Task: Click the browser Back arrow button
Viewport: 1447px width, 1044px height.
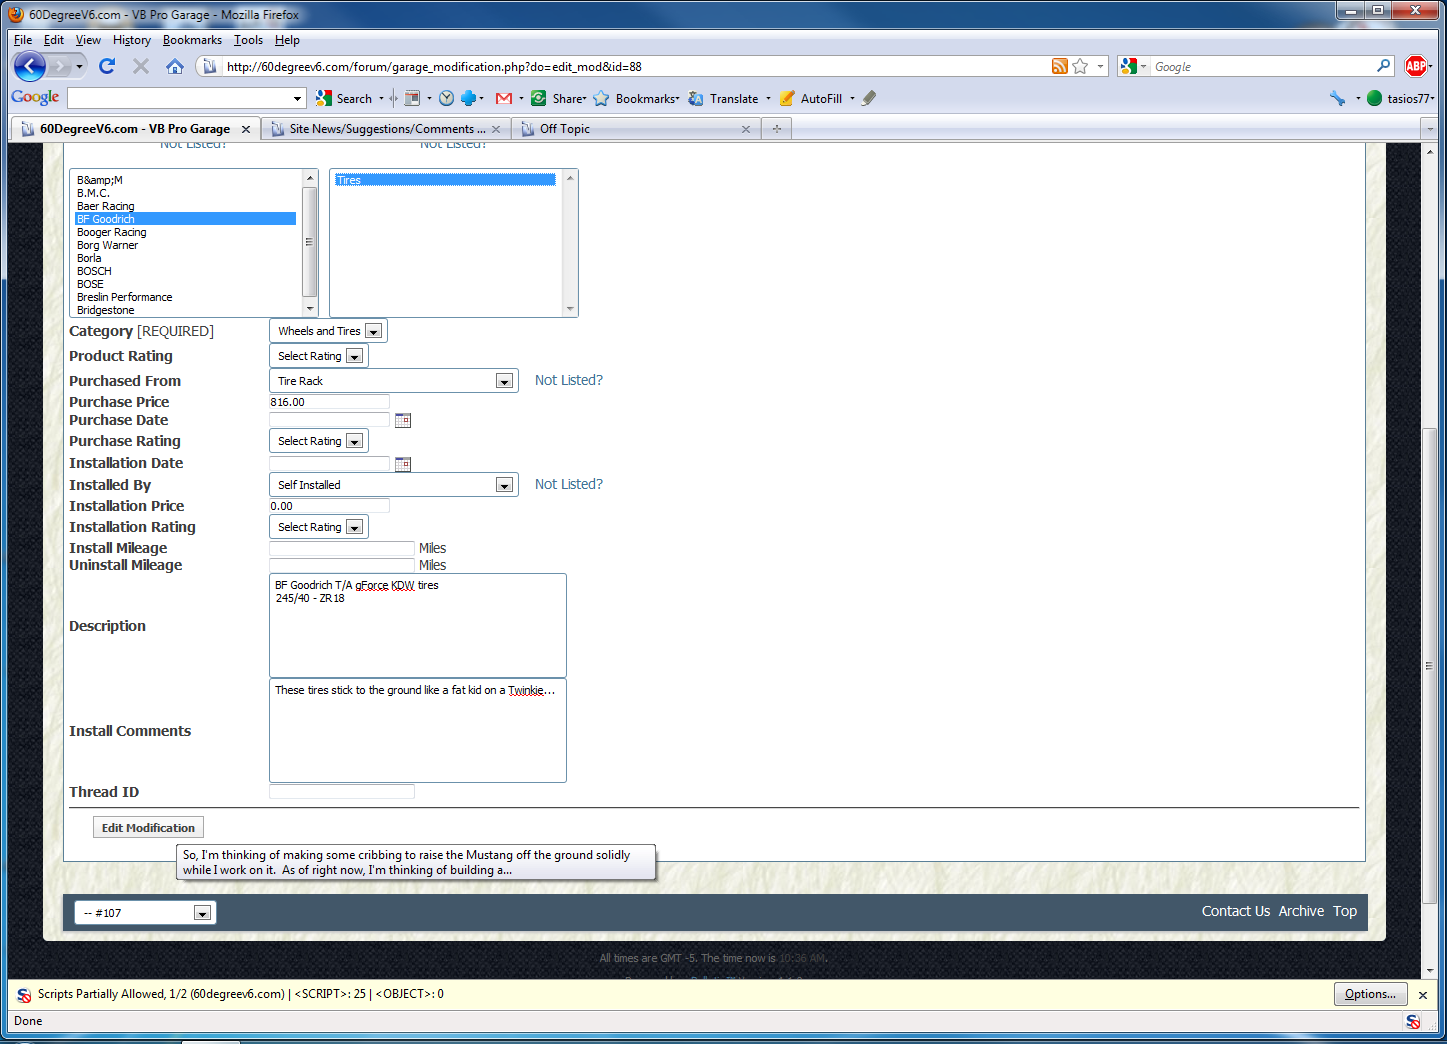Action: (x=29, y=67)
